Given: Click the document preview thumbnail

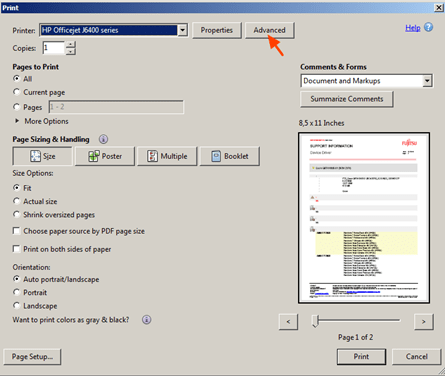Looking at the screenshot, I should 364,218.
